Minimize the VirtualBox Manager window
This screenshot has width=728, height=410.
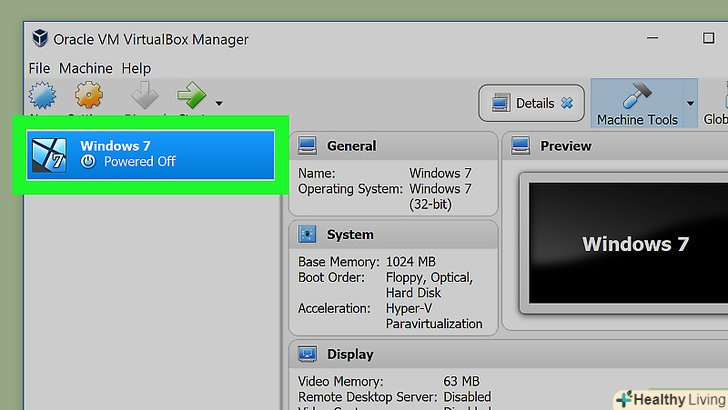[652, 38]
